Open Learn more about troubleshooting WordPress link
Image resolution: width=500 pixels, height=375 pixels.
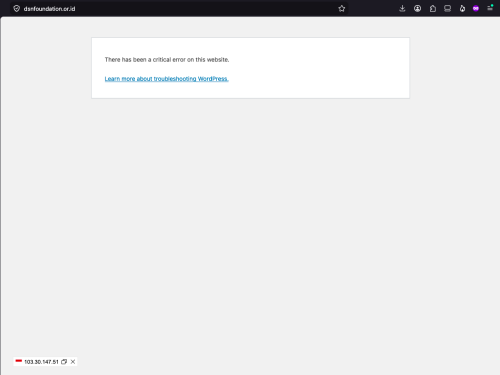coord(167,79)
